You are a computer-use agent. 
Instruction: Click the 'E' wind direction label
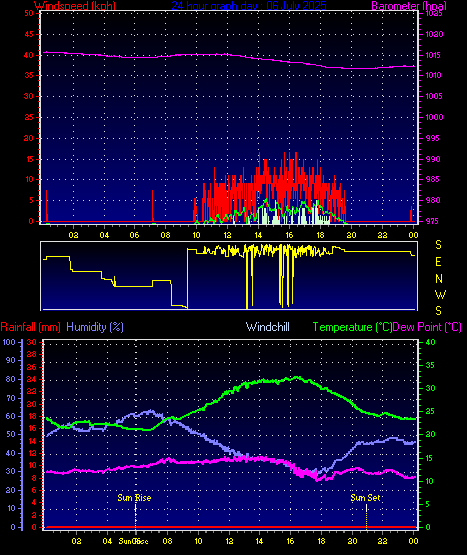pyautogui.click(x=438, y=262)
